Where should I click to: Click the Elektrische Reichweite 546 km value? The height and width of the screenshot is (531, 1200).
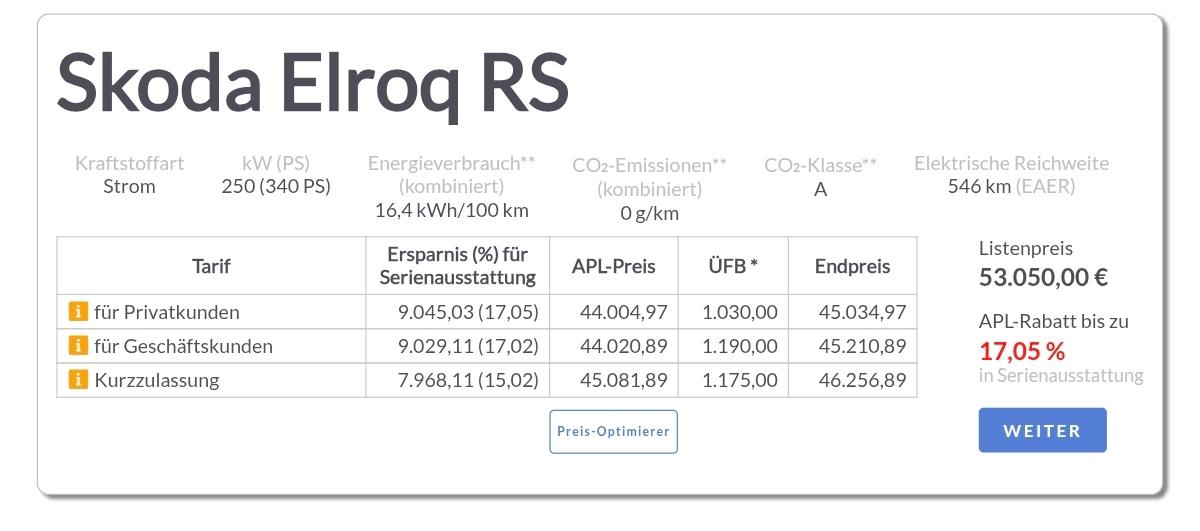tap(1011, 186)
